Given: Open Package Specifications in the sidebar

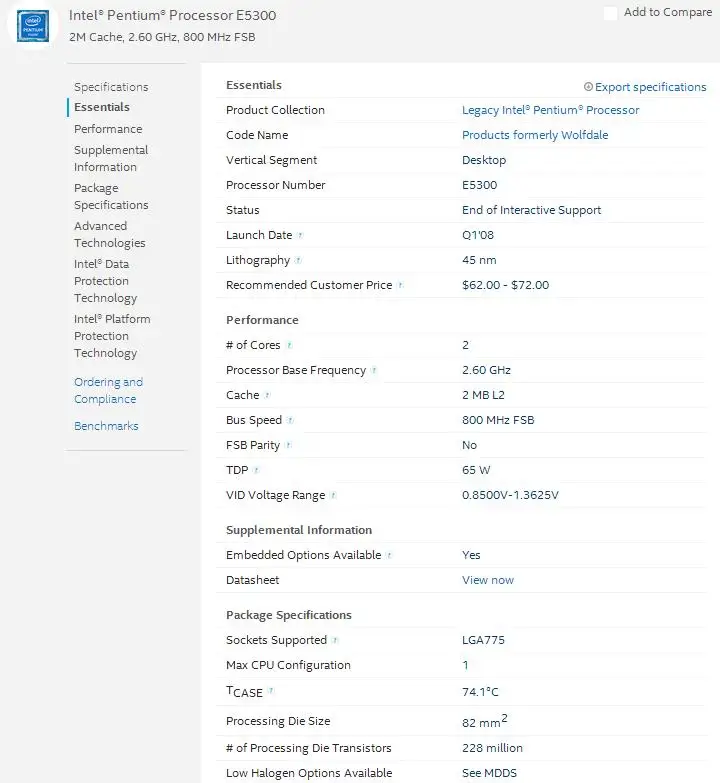Looking at the screenshot, I should 111,196.
